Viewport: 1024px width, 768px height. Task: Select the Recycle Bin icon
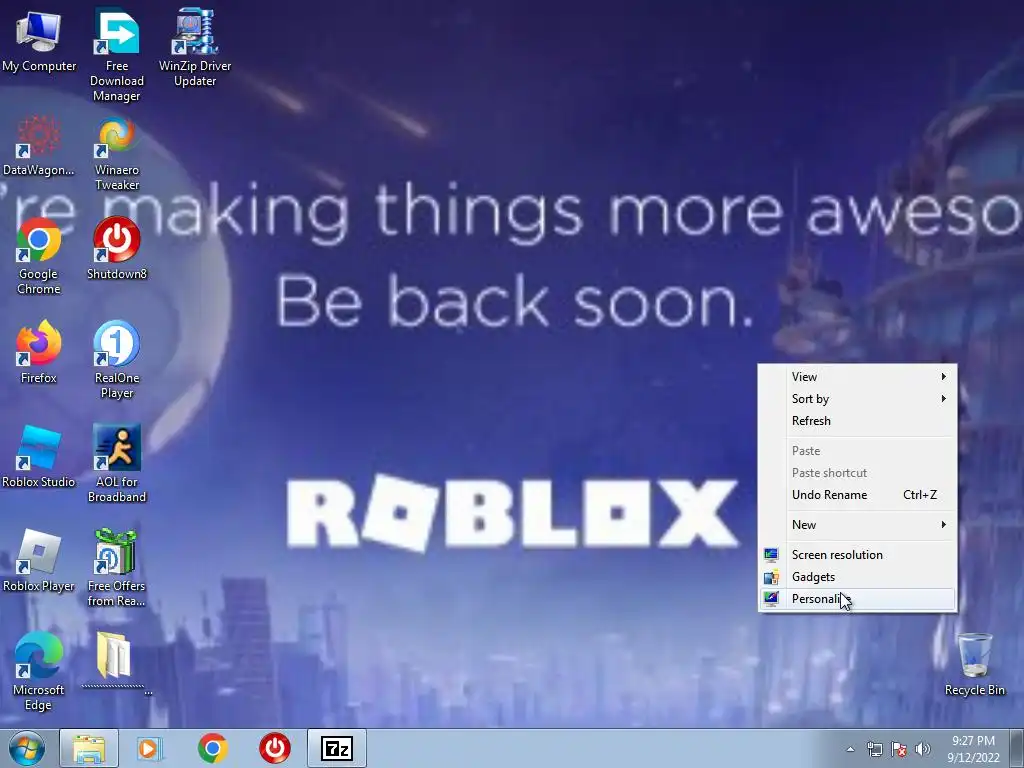coord(974,665)
